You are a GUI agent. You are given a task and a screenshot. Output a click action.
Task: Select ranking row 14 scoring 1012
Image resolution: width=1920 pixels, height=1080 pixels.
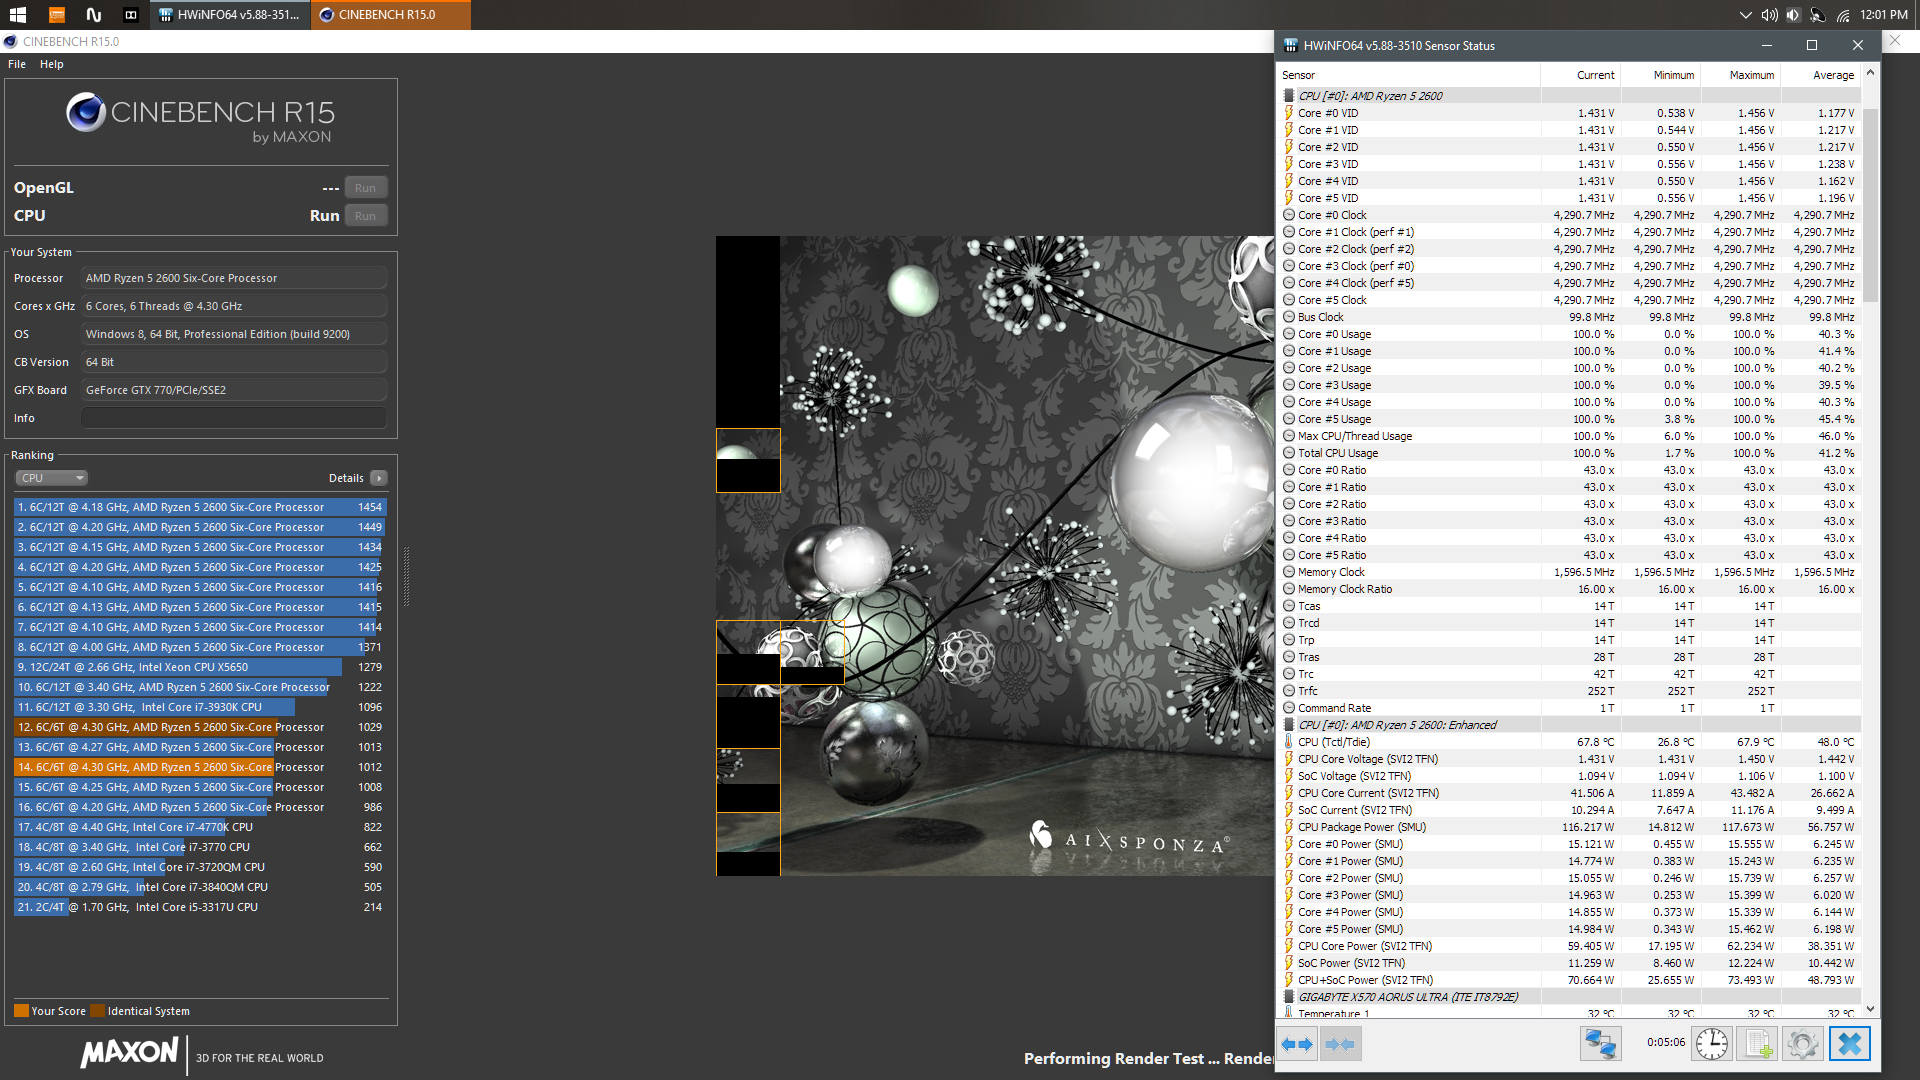[200, 767]
